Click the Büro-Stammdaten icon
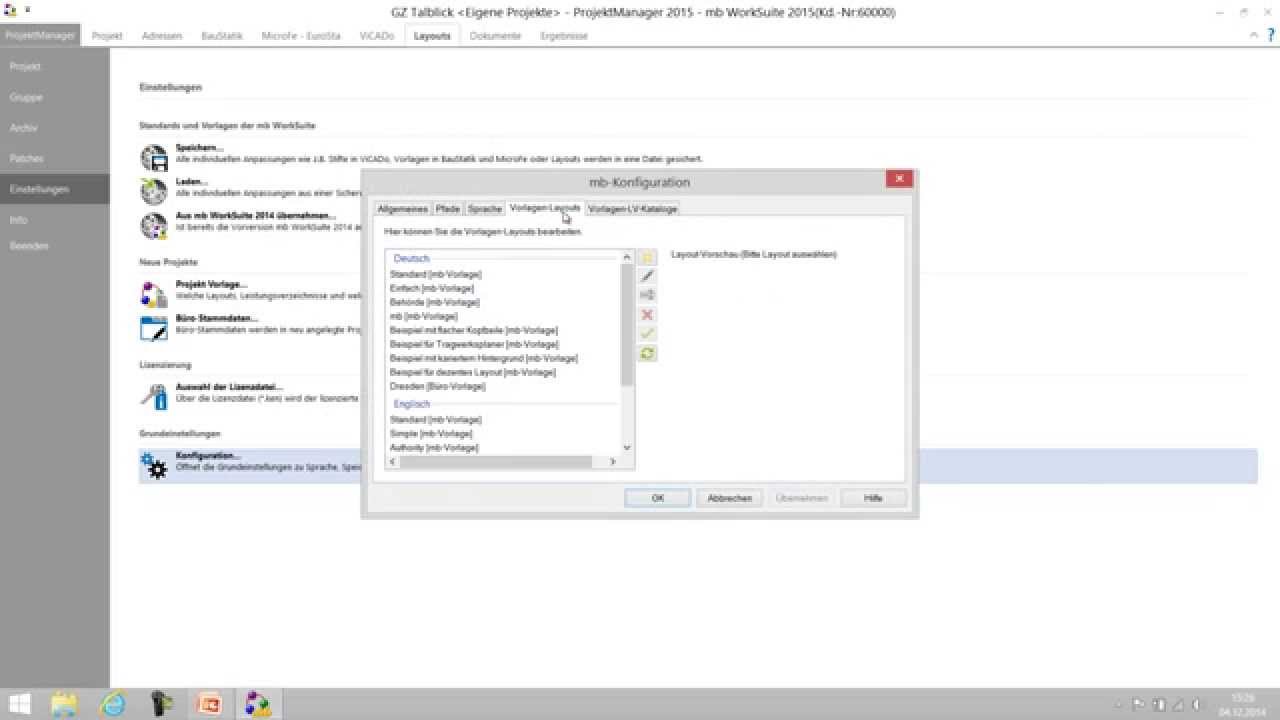Screen dimensions: 1280x720 point(154,328)
